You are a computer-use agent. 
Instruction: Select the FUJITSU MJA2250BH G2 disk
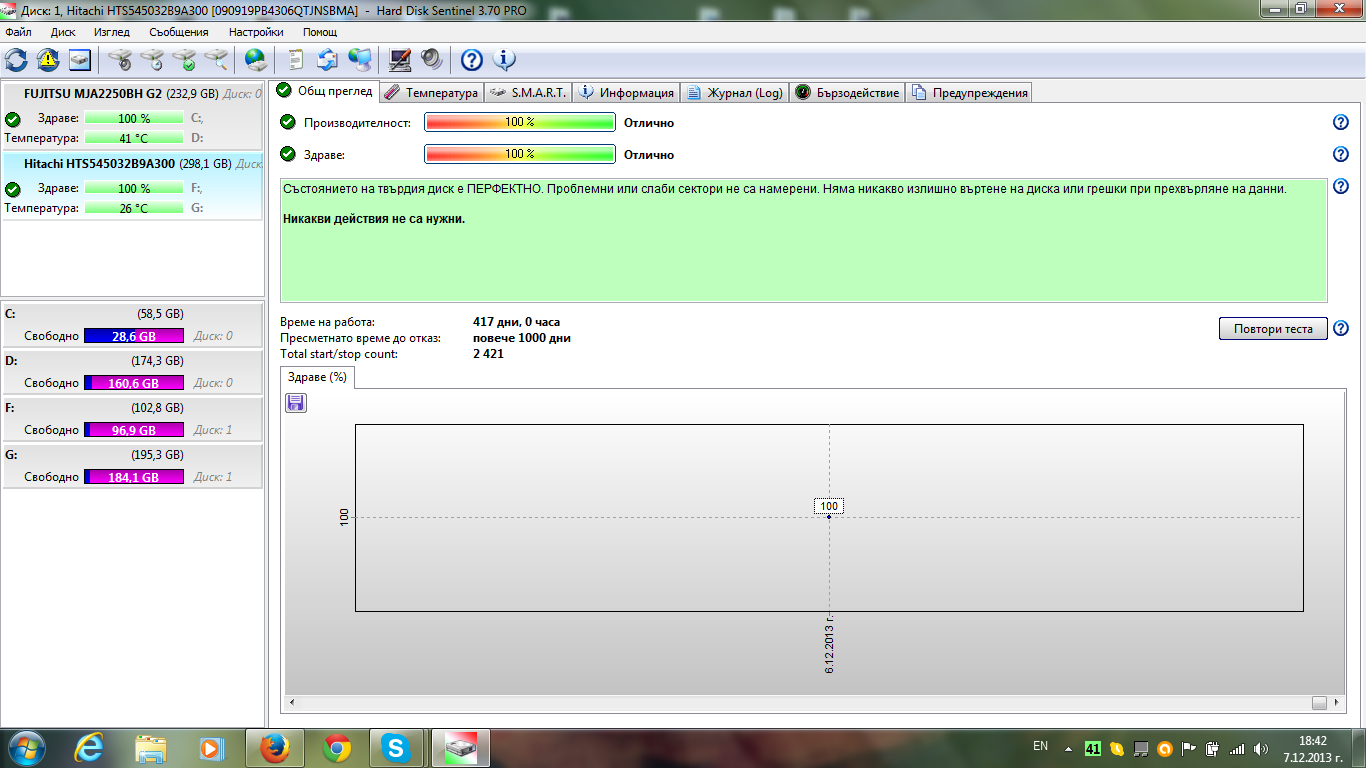pos(132,115)
